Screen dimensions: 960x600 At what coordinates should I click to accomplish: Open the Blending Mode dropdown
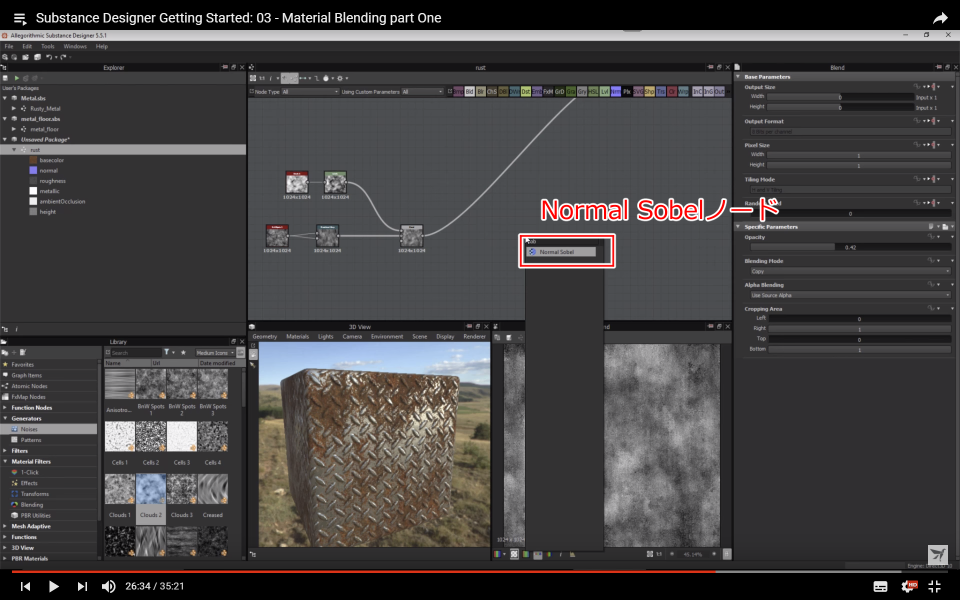tap(850, 271)
